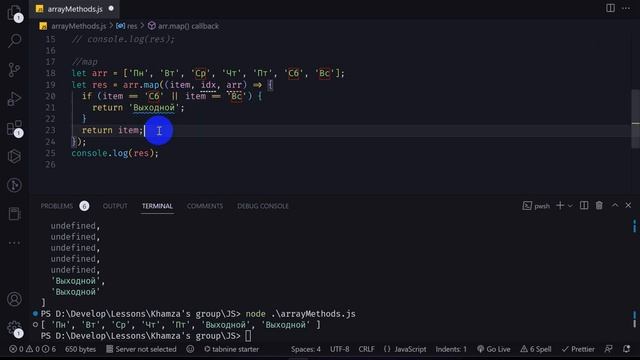Open editor More Actions menu
Screen dimensions: 640x360
[626, 8]
